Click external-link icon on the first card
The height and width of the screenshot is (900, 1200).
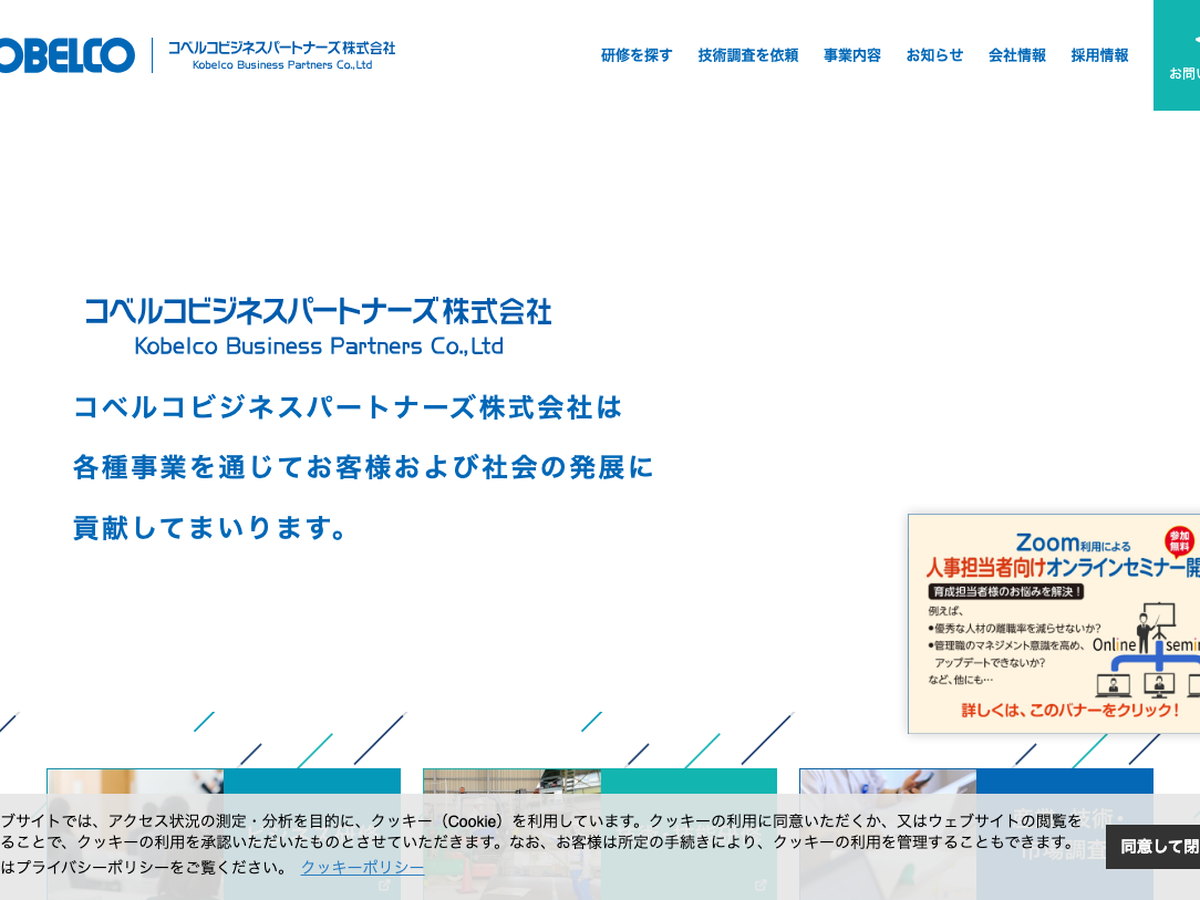[x=384, y=885]
